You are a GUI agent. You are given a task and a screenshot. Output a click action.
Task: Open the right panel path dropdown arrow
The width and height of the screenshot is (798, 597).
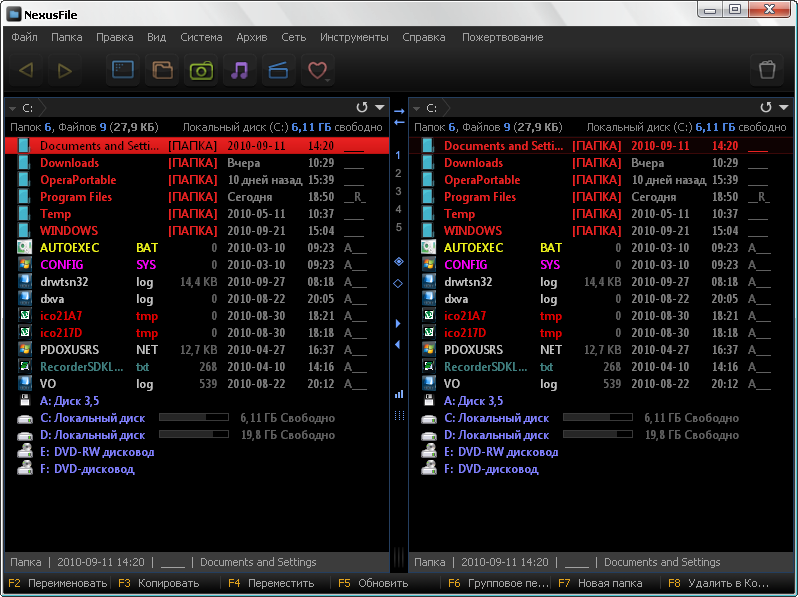coord(784,107)
